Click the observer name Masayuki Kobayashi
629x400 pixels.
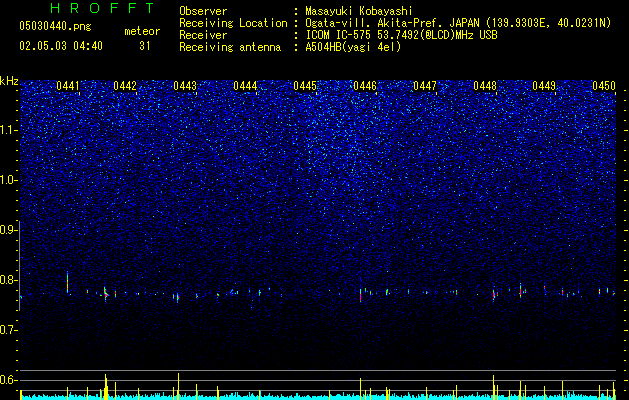359,11
